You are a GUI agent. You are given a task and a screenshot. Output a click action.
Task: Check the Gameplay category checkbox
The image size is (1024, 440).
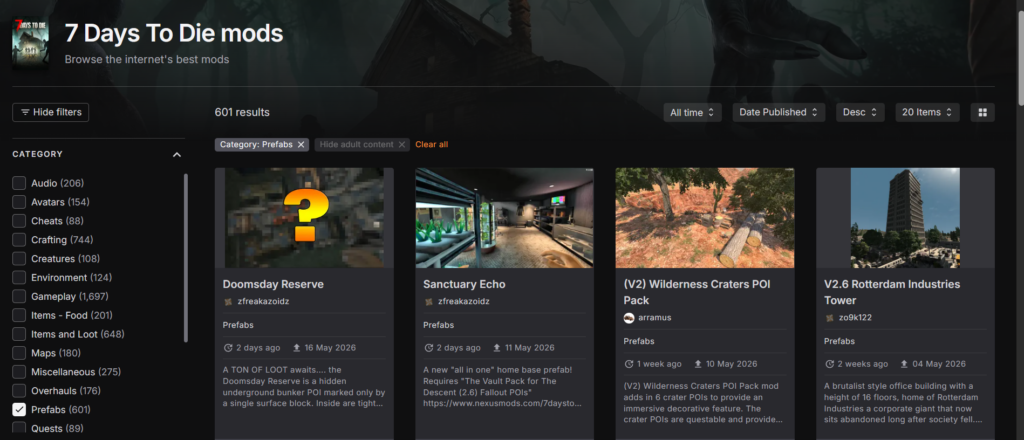[19, 296]
